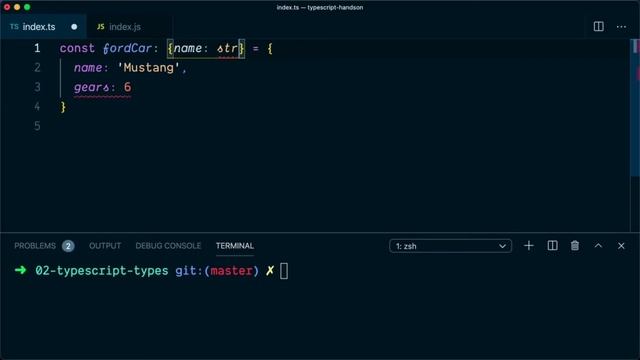Click line number 2 in the gutter
Screen dimensions: 640x360
[37, 67]
